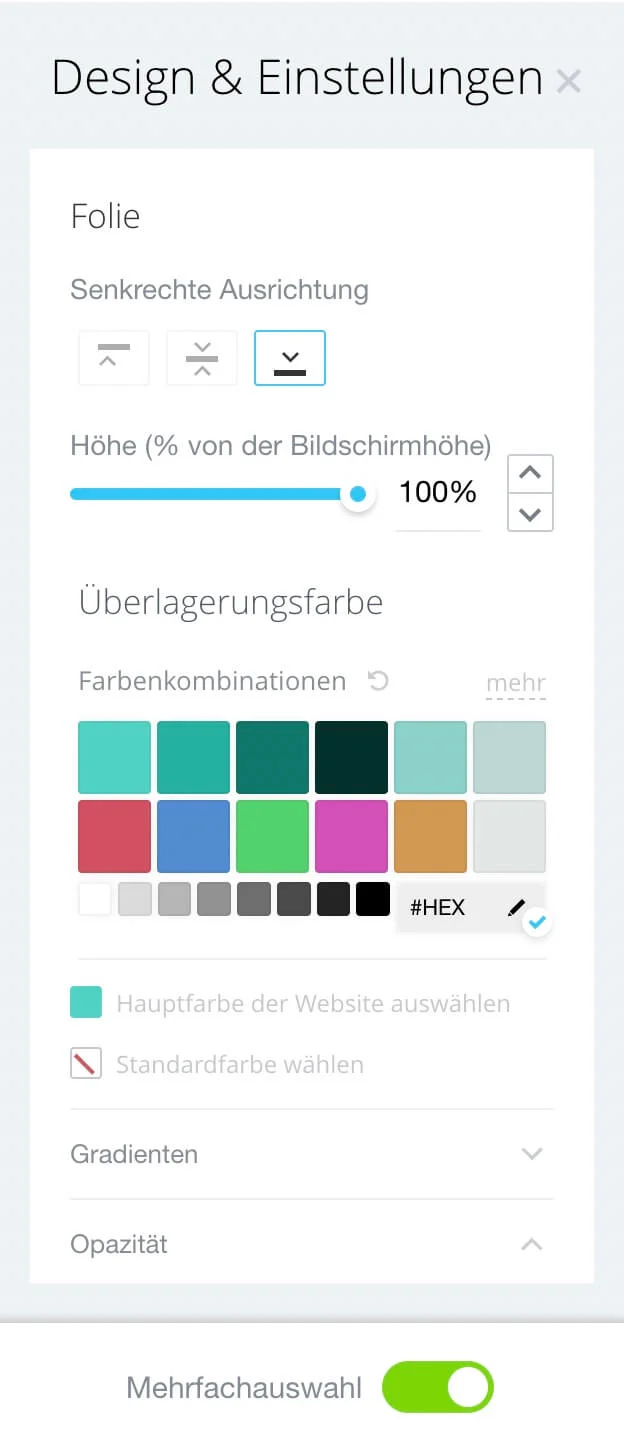Expand the Gradienten section
Image resolution: width=624 pixels, height=1449 pixels.
[x=312, y=1154]
